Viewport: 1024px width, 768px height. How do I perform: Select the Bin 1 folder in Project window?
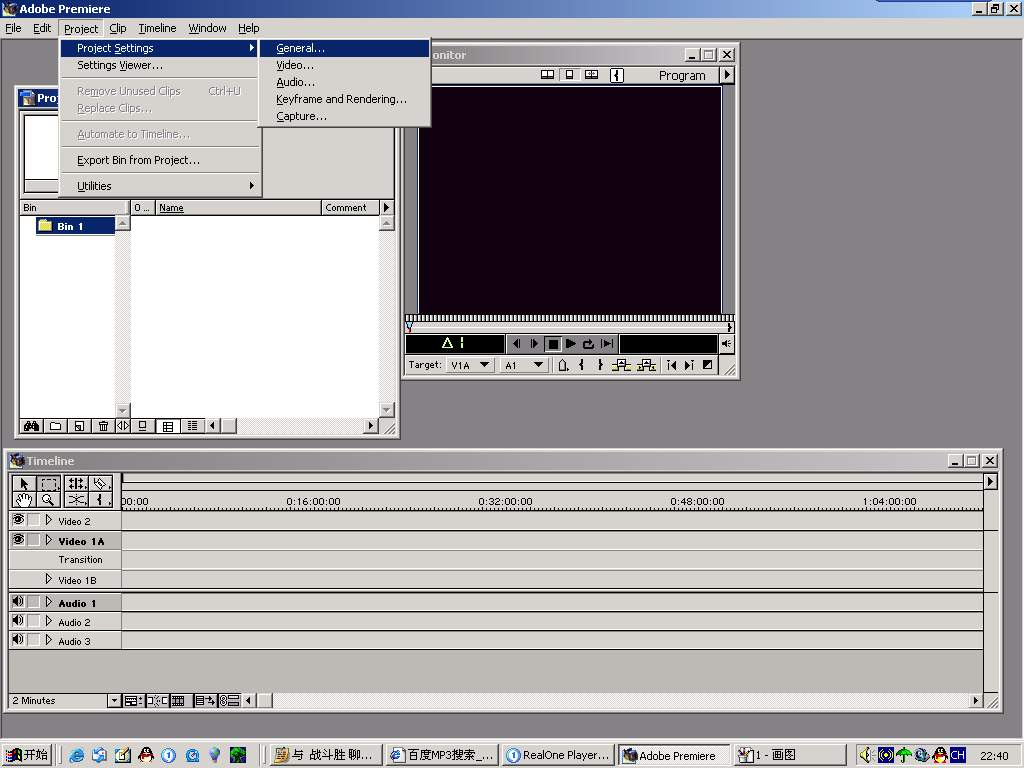[x=76, y=226]
